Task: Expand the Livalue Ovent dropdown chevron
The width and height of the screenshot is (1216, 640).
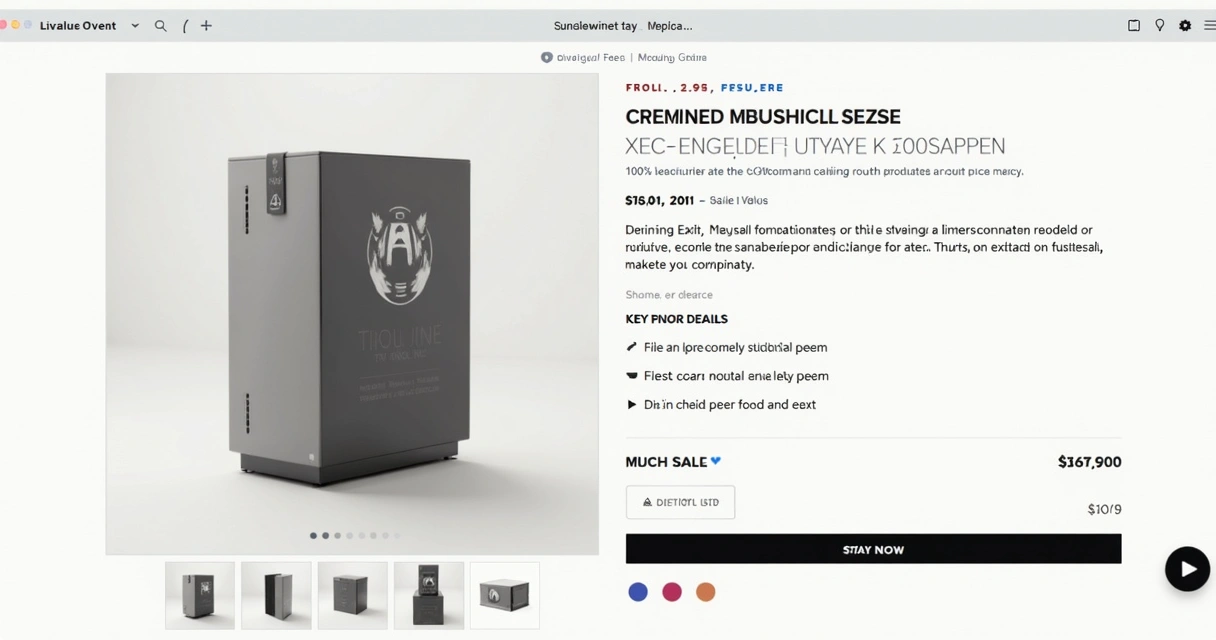Action: click(x=135, y=26)
